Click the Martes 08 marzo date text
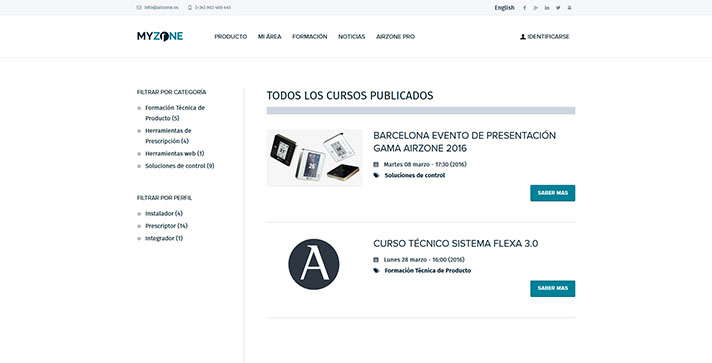Image resolution: width=712 pixels, height=363 pixels. 425,164
